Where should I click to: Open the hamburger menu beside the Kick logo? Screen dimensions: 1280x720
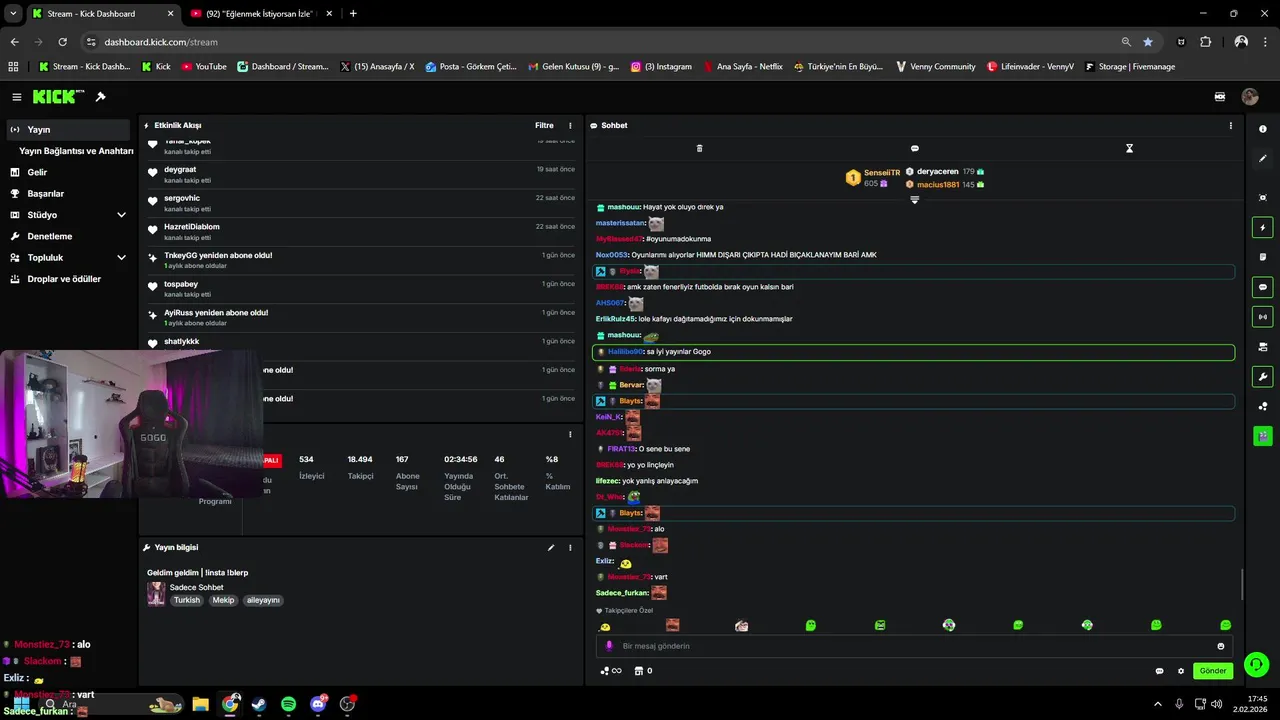point(17,97)
